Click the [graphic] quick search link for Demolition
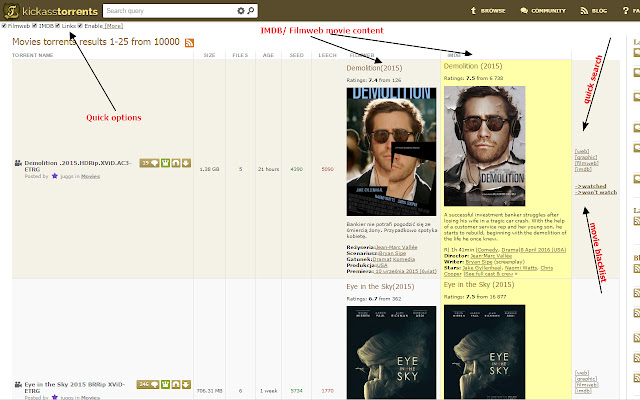This screenshot has width=640, height=400. click(x=586, y=157)
